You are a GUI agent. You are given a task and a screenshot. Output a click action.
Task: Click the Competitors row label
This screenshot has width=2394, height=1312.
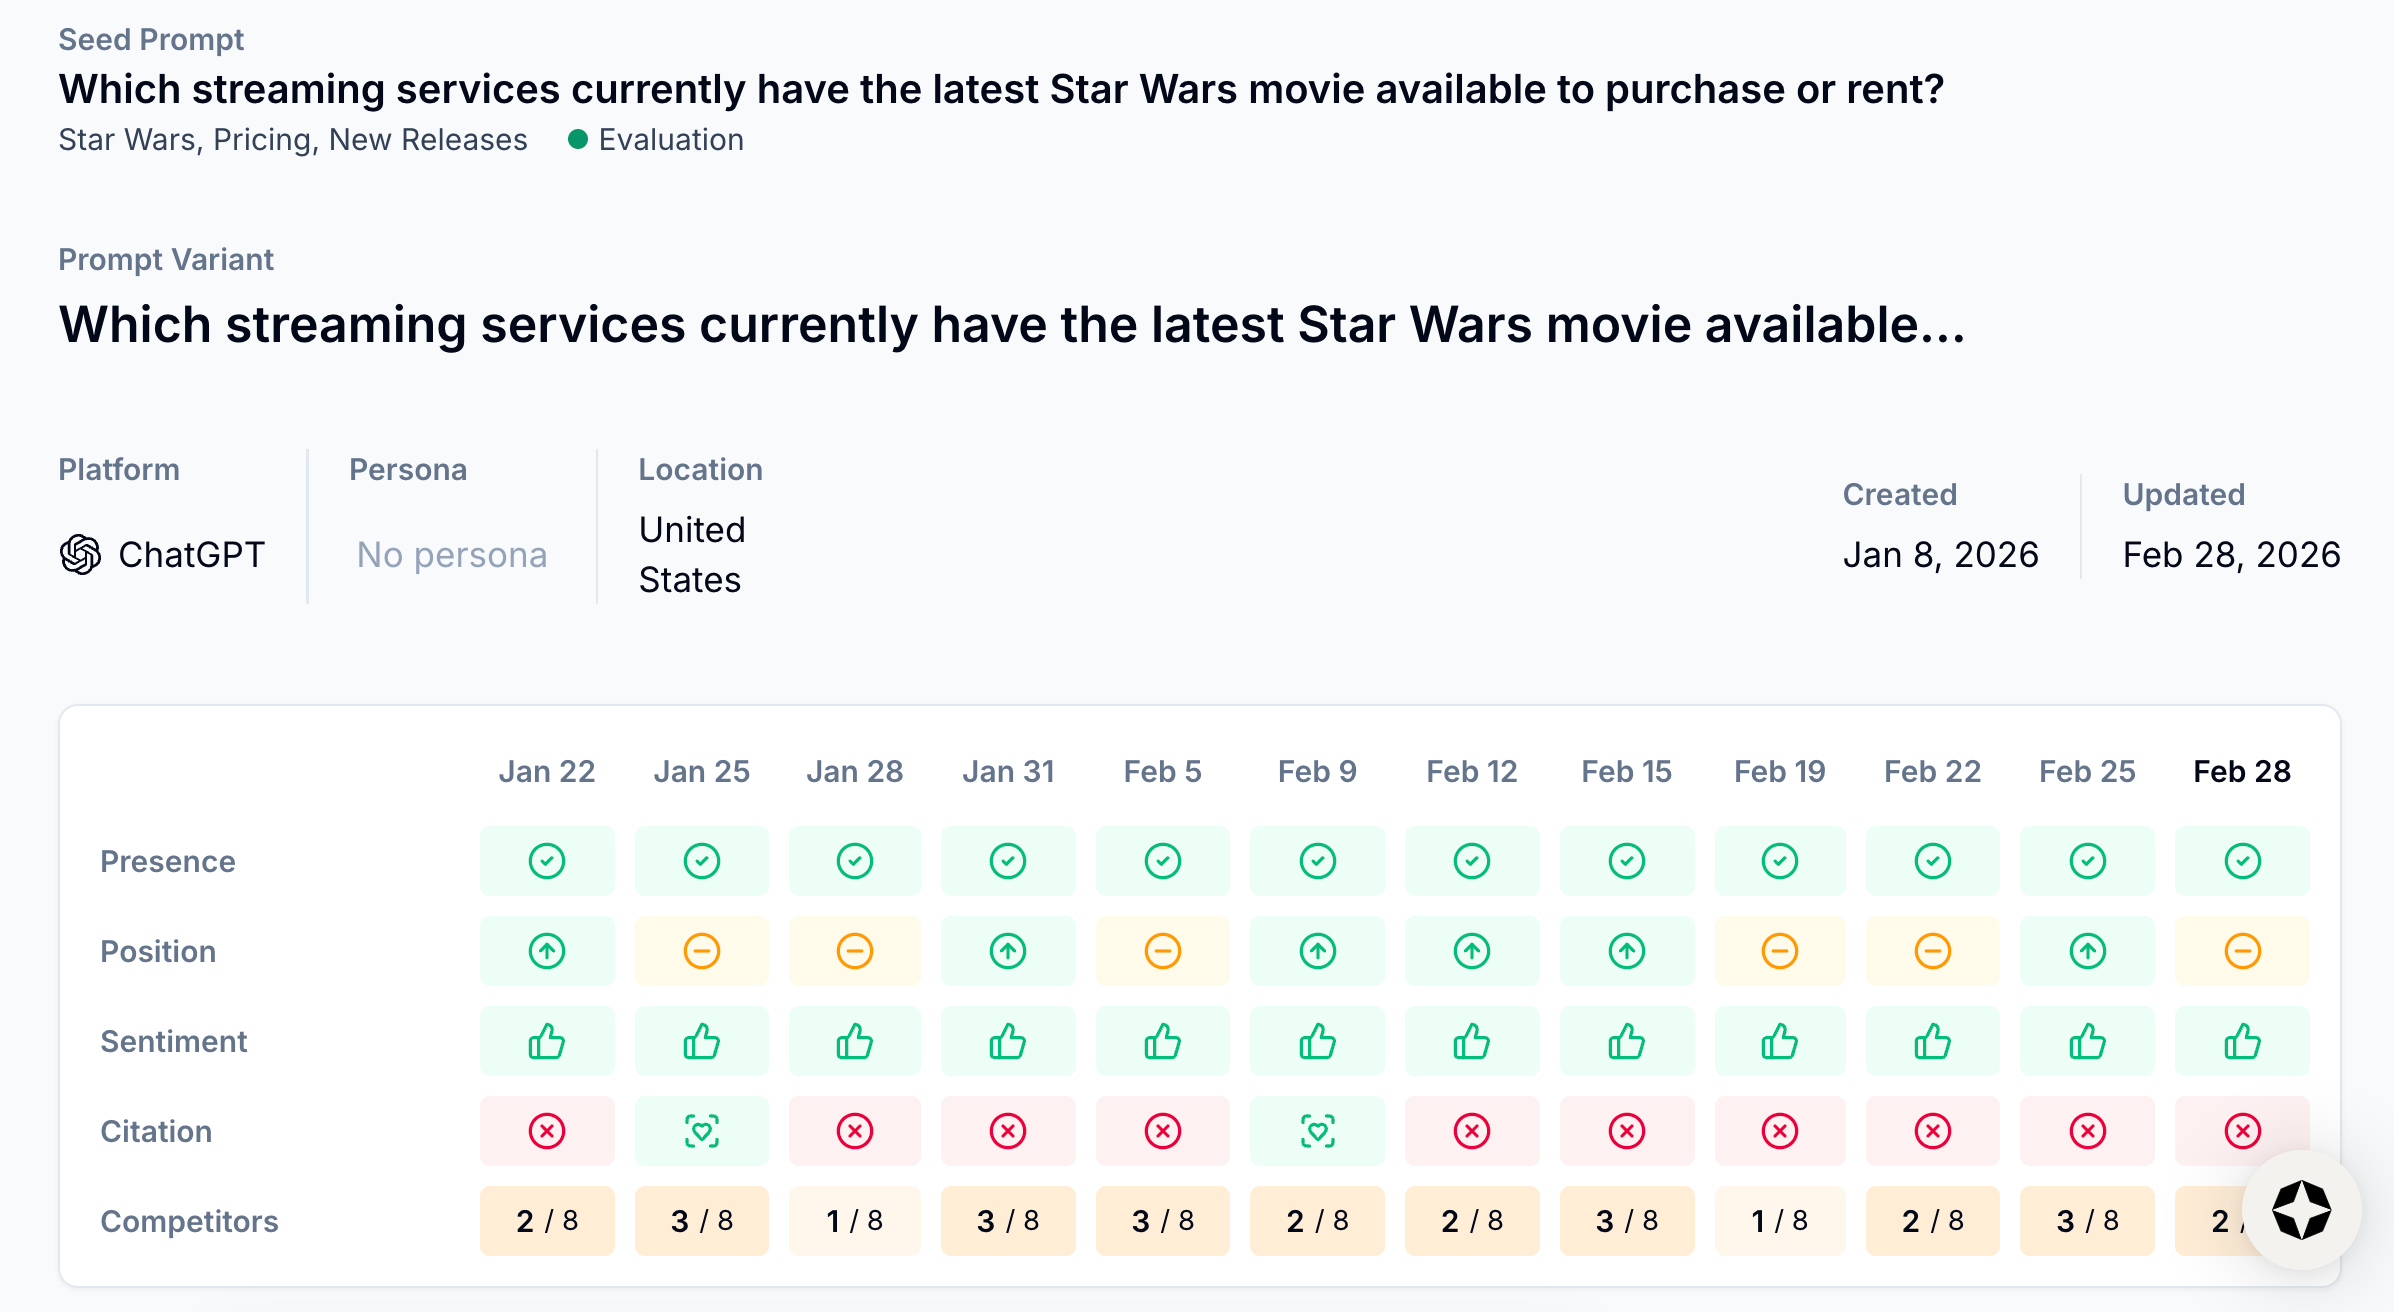tap(189, 1221)
